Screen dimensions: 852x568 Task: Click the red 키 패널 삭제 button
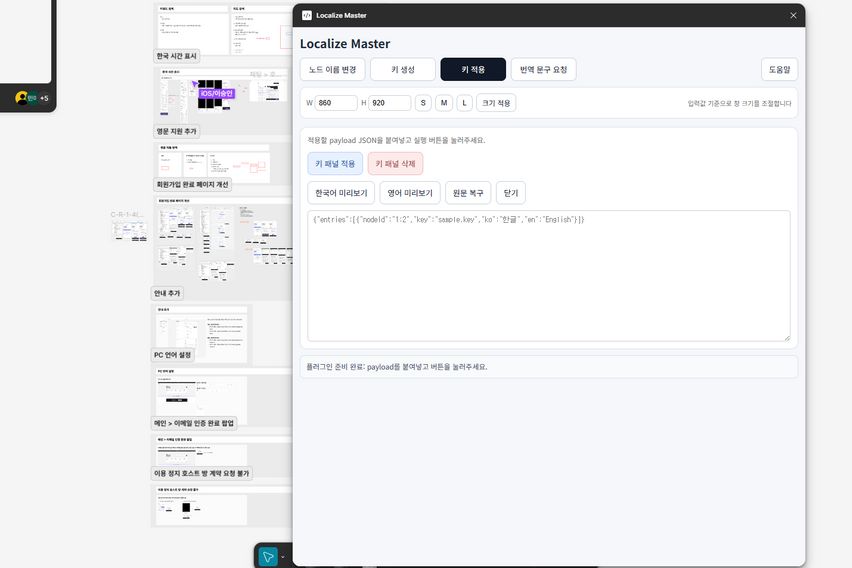pyautogui.click(x=396, y=164)
